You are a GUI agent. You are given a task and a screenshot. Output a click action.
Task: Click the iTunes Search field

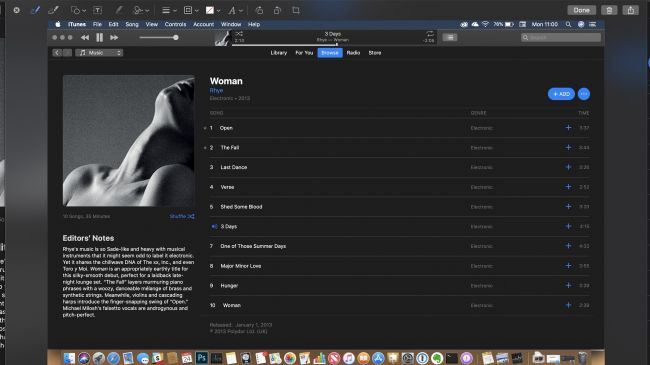560,37
